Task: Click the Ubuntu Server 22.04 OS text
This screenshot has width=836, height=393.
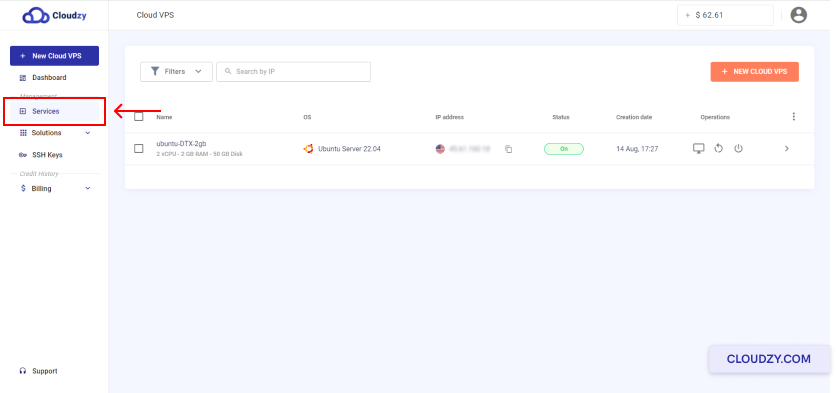Action: tap(349, 149)
